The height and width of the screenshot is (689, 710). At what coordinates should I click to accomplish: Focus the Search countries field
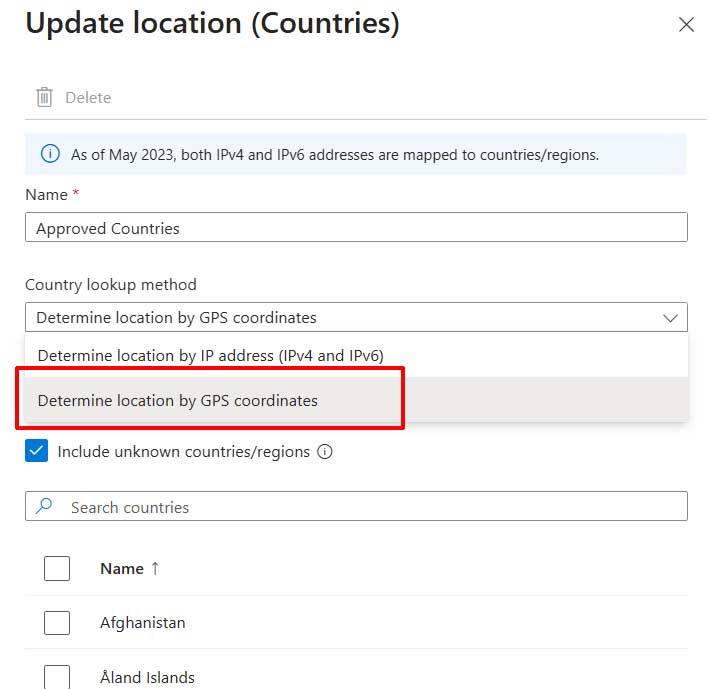coord(370,507)
